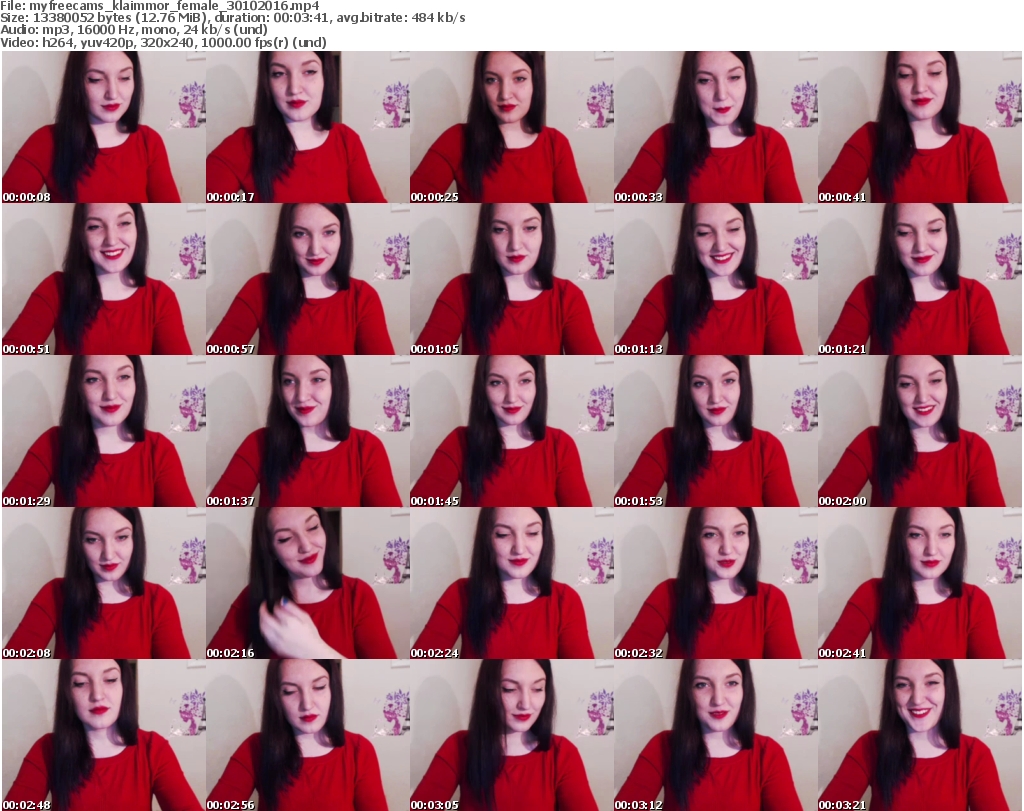Select the frame at 00:00:17
This screenshot has height=811, width=1024.
(x=306, y=127)
